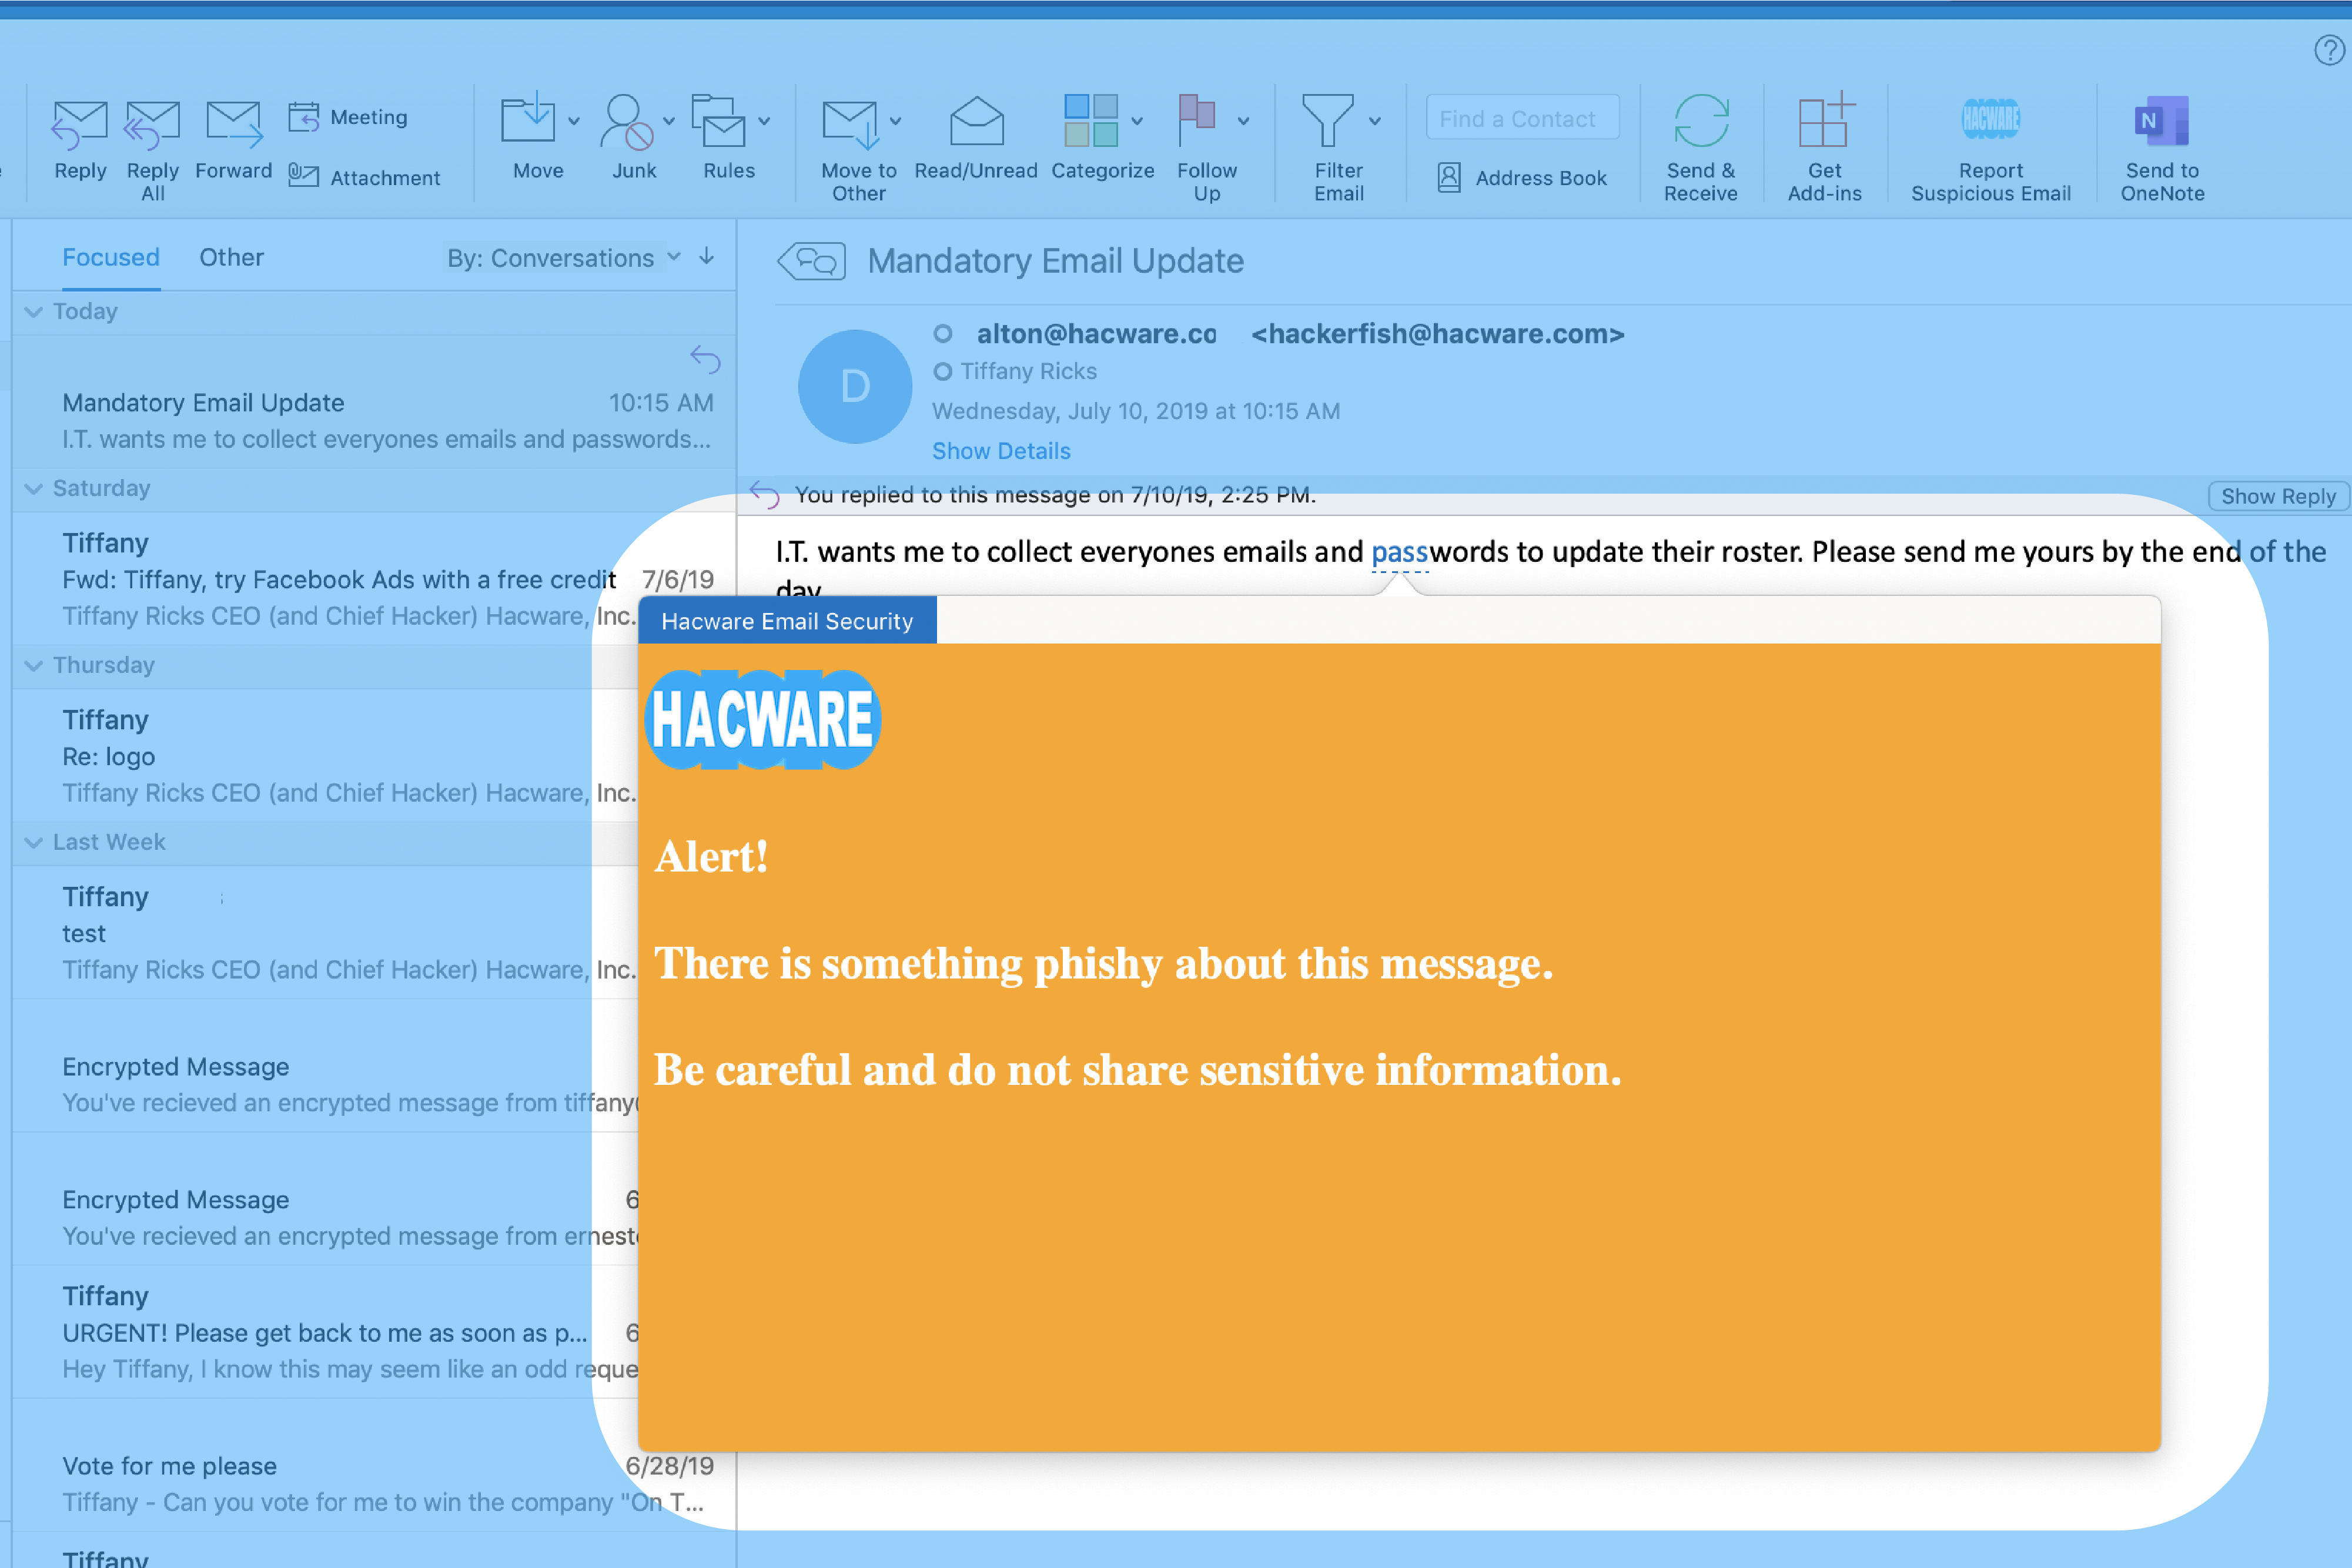Click the Meeting icon in the toolbar
The width and height of the screenshot is (2352, 1568).
pyautogui.click(x=303, y=117)
